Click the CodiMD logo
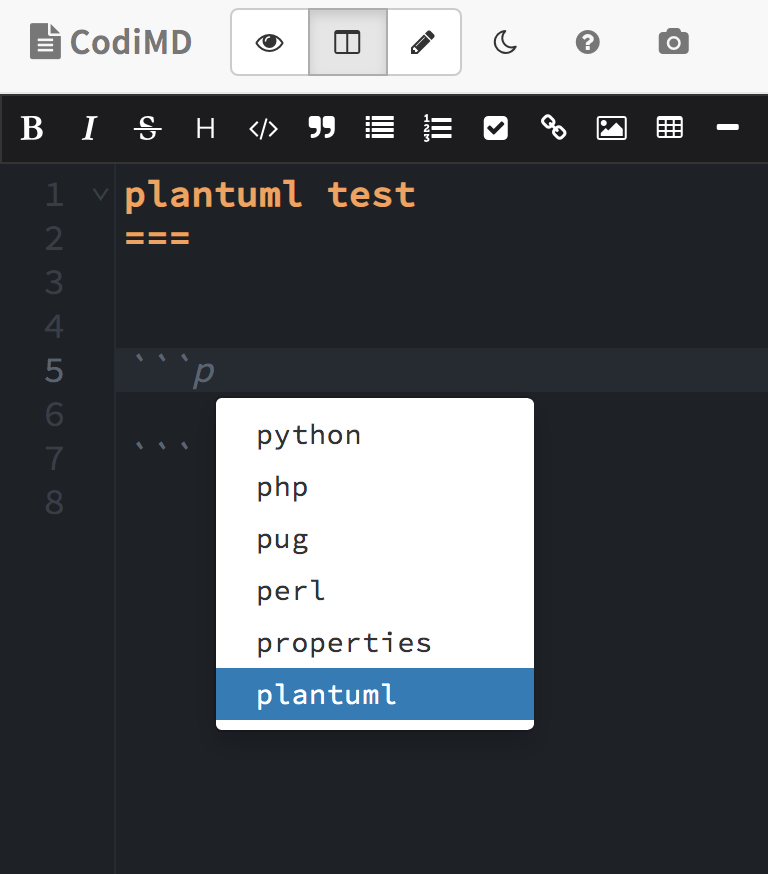Image resolution: width=768 pixels, height=874 pixels. [110, 42]
